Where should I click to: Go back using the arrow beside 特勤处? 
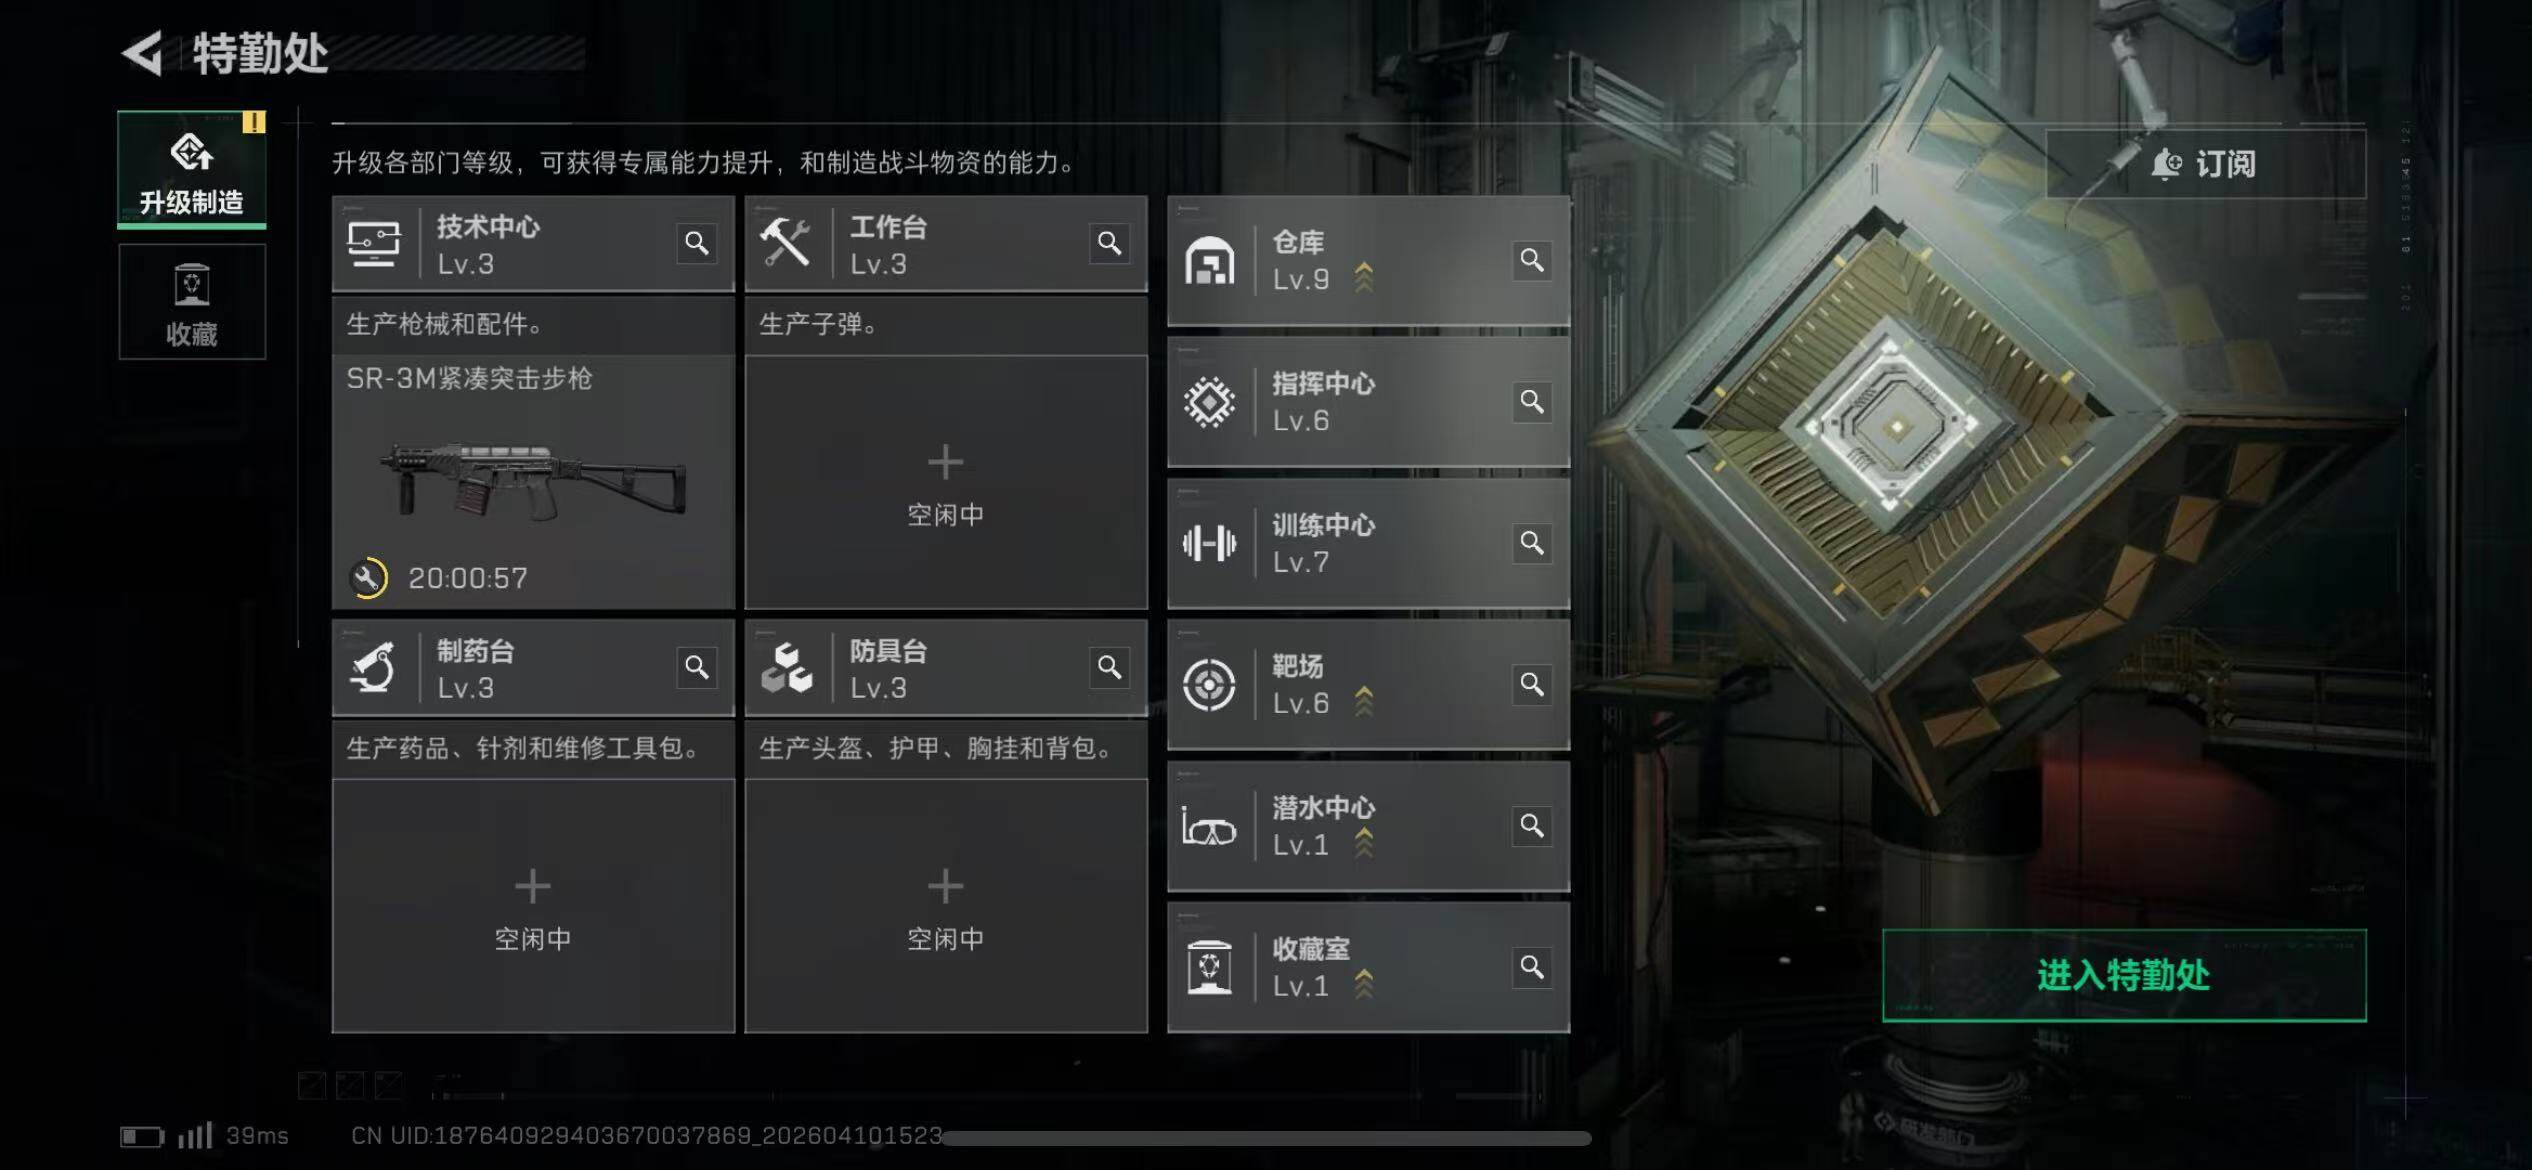tap(141, 54)
